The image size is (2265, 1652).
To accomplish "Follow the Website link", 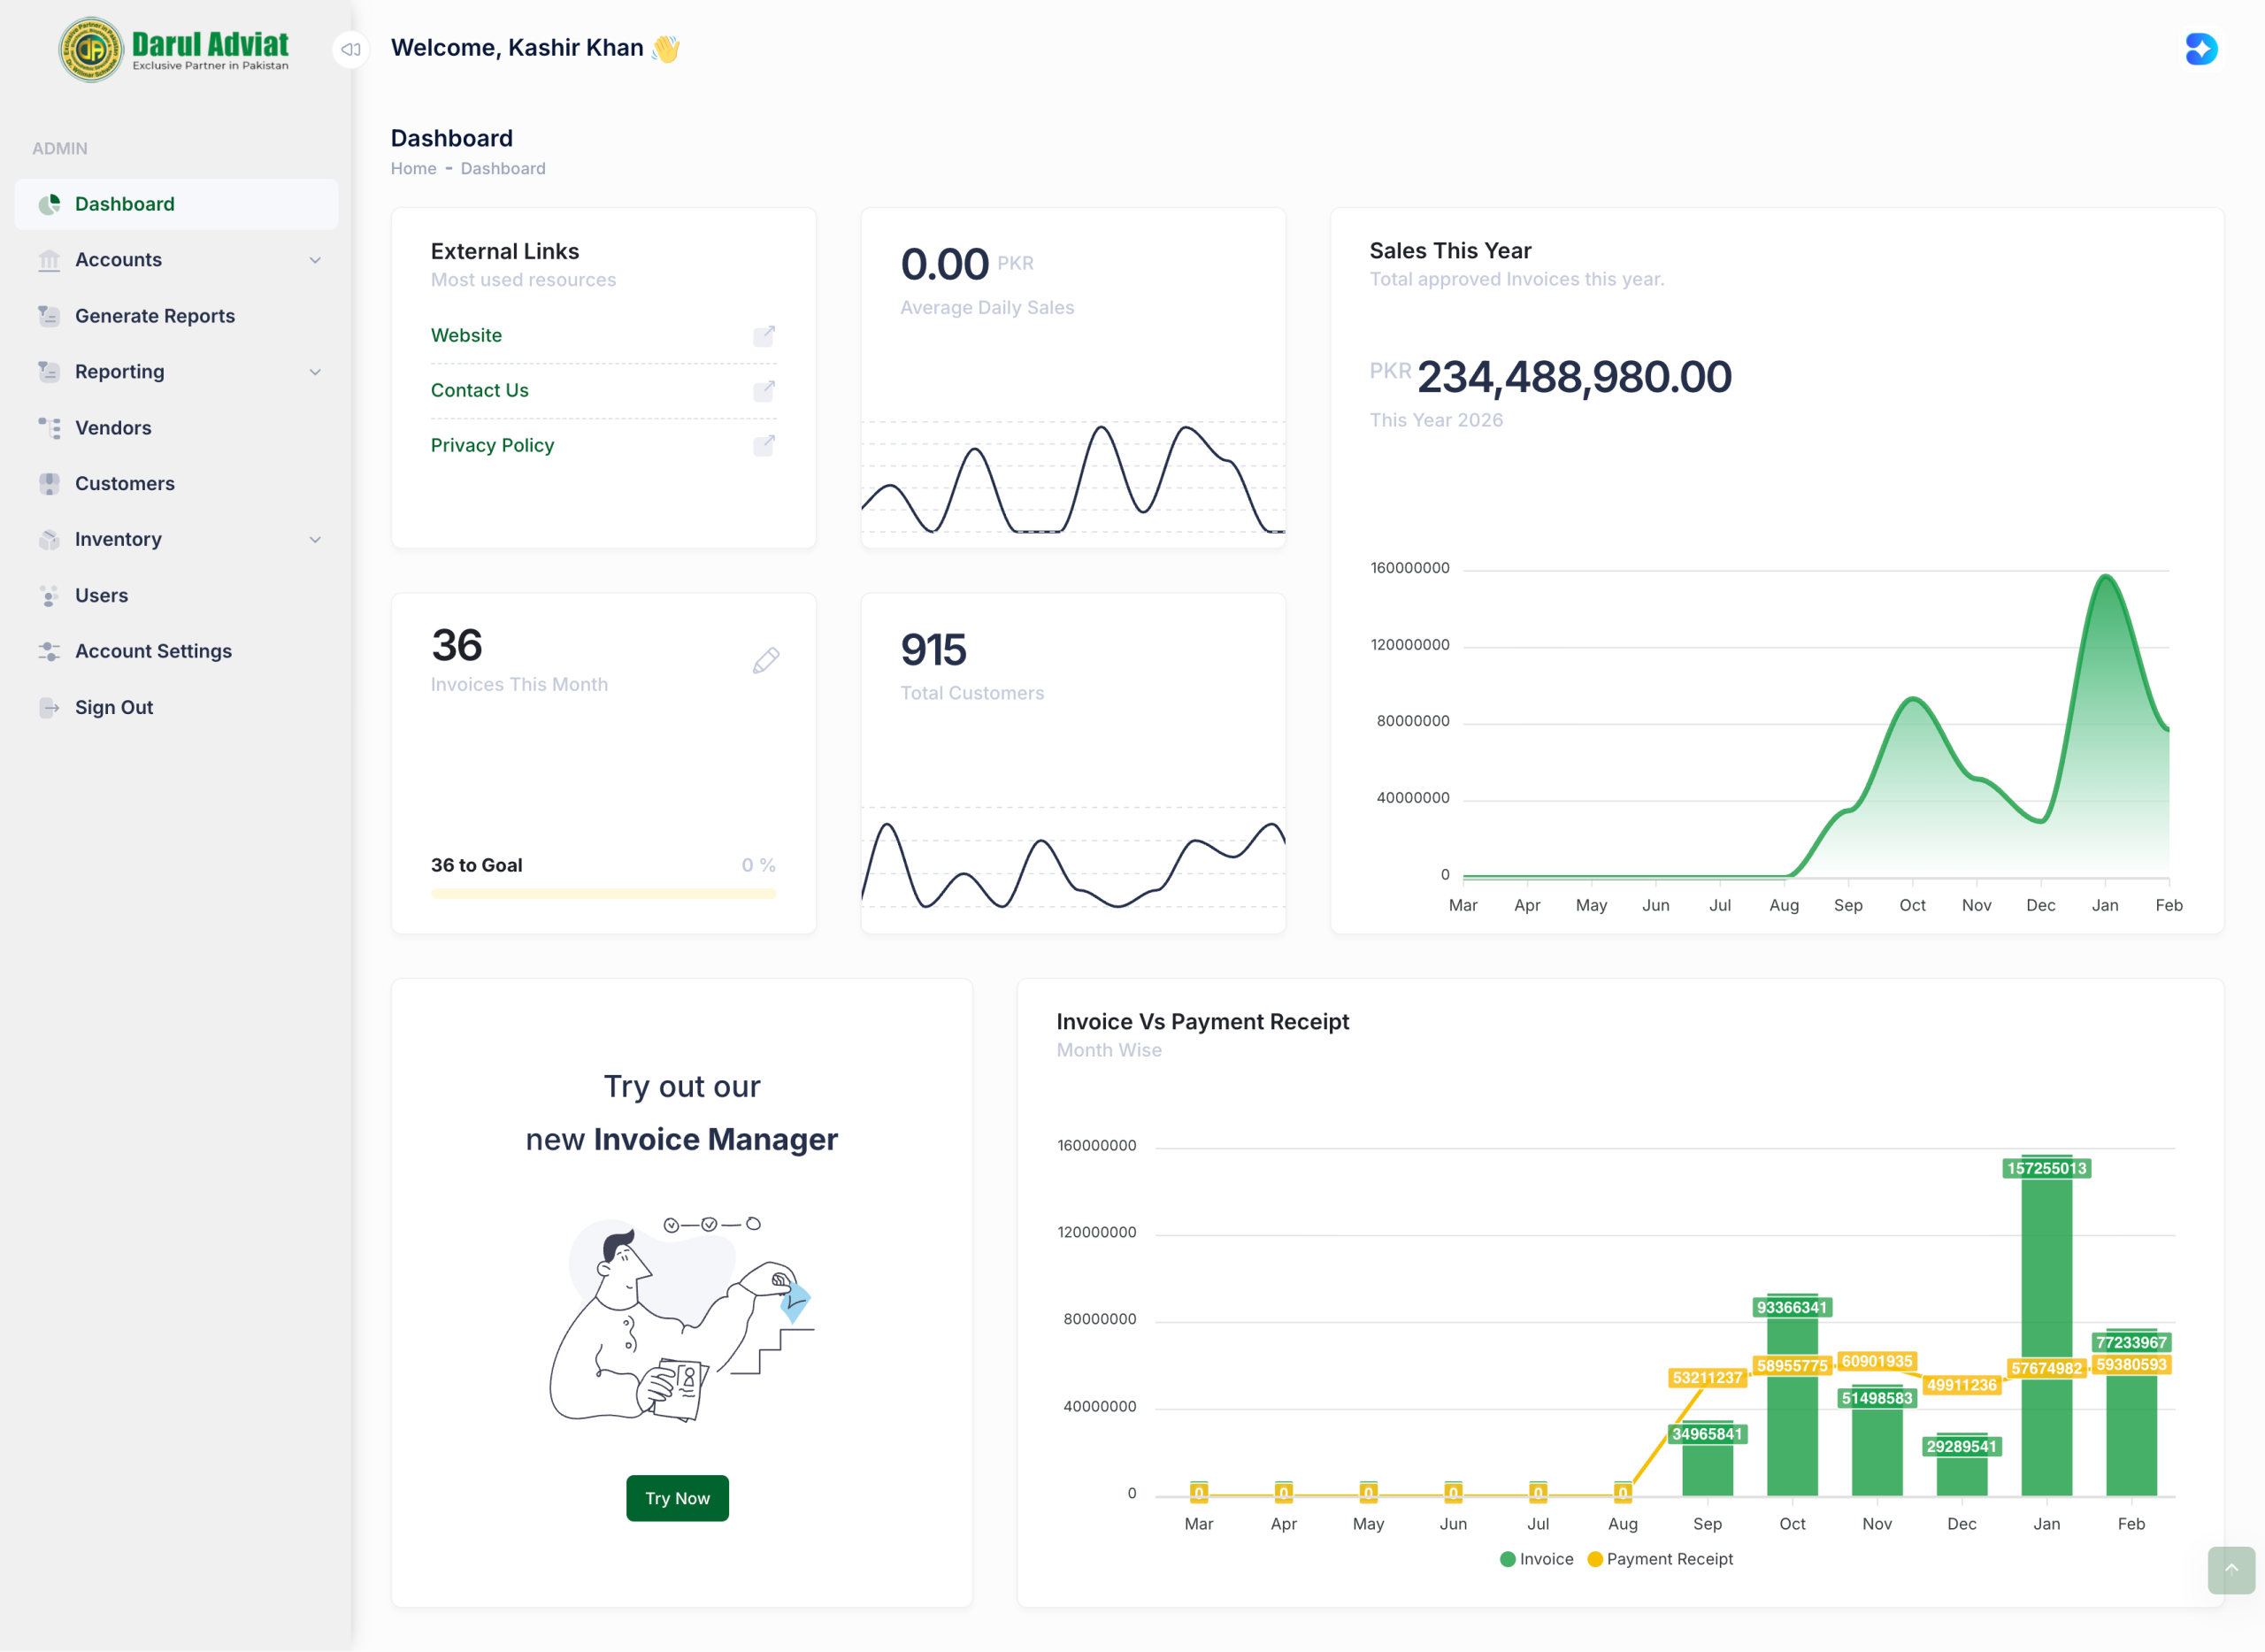I will (x=466, y=335).
